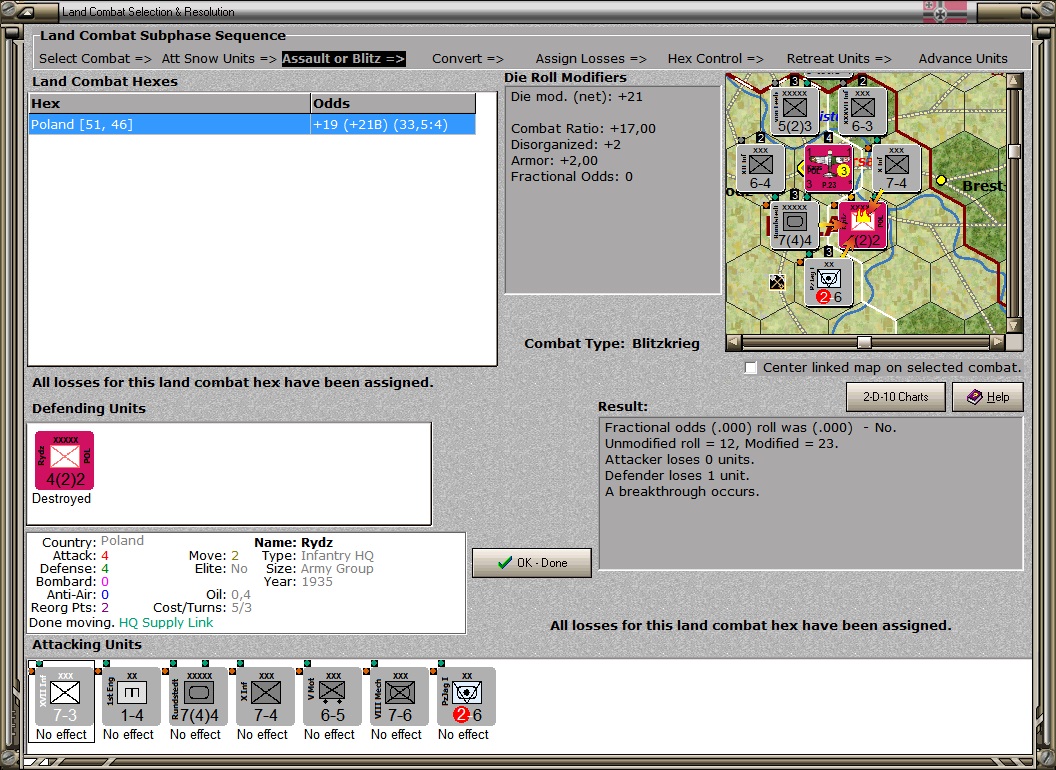The width and height of the screenshot is (1056, 770).
Task: Click the Odds column header
Action: (x=393, y=103)
